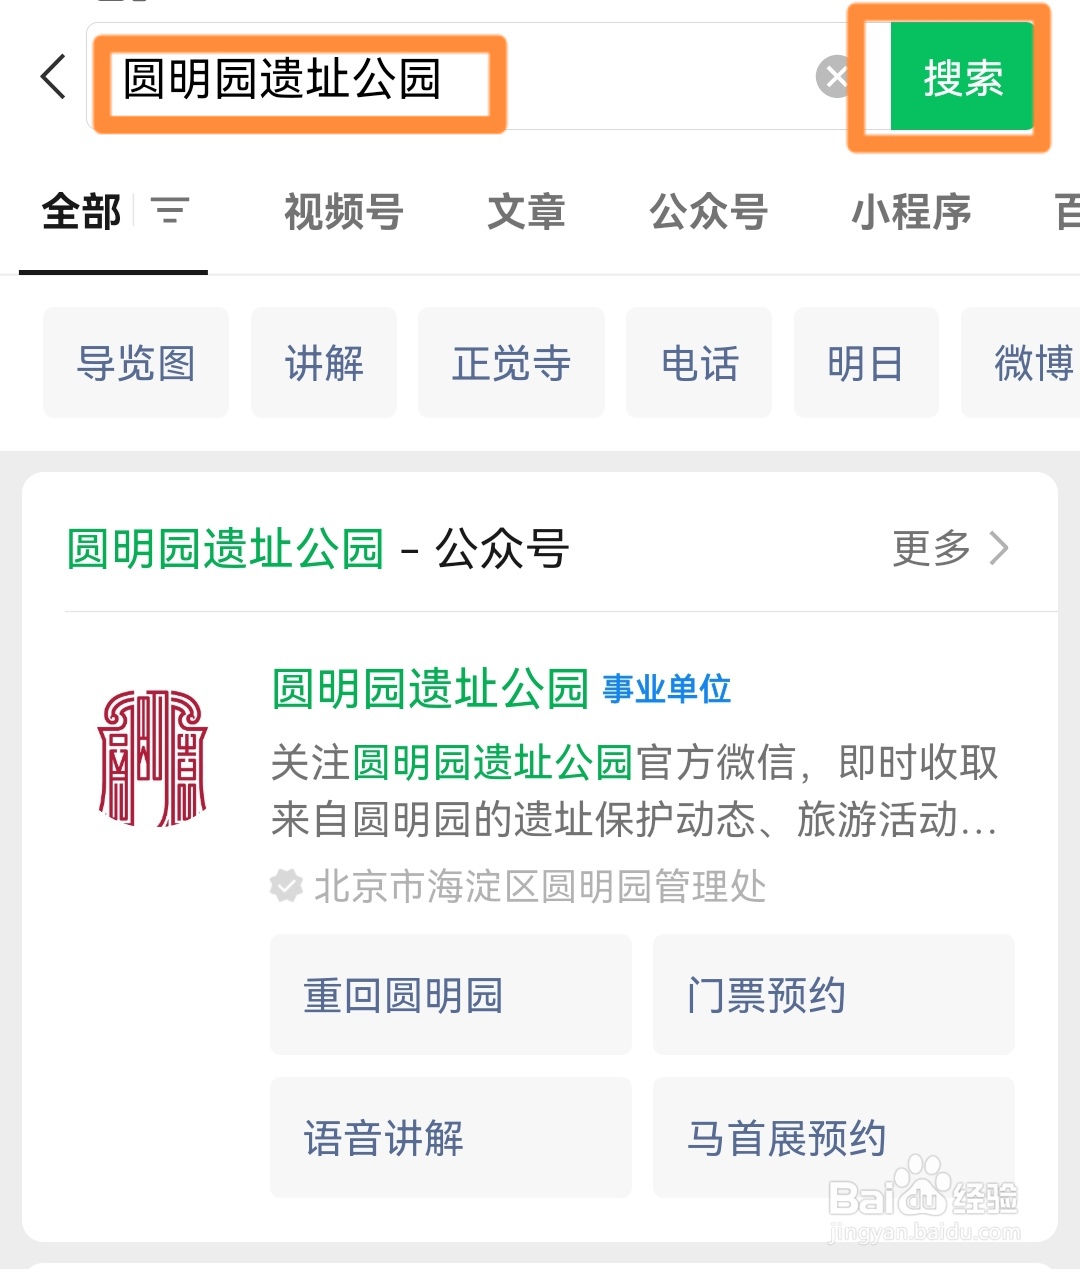Click the green 搜索 button
Viewport: 1080px width, 1269px height.
[961, 77]
